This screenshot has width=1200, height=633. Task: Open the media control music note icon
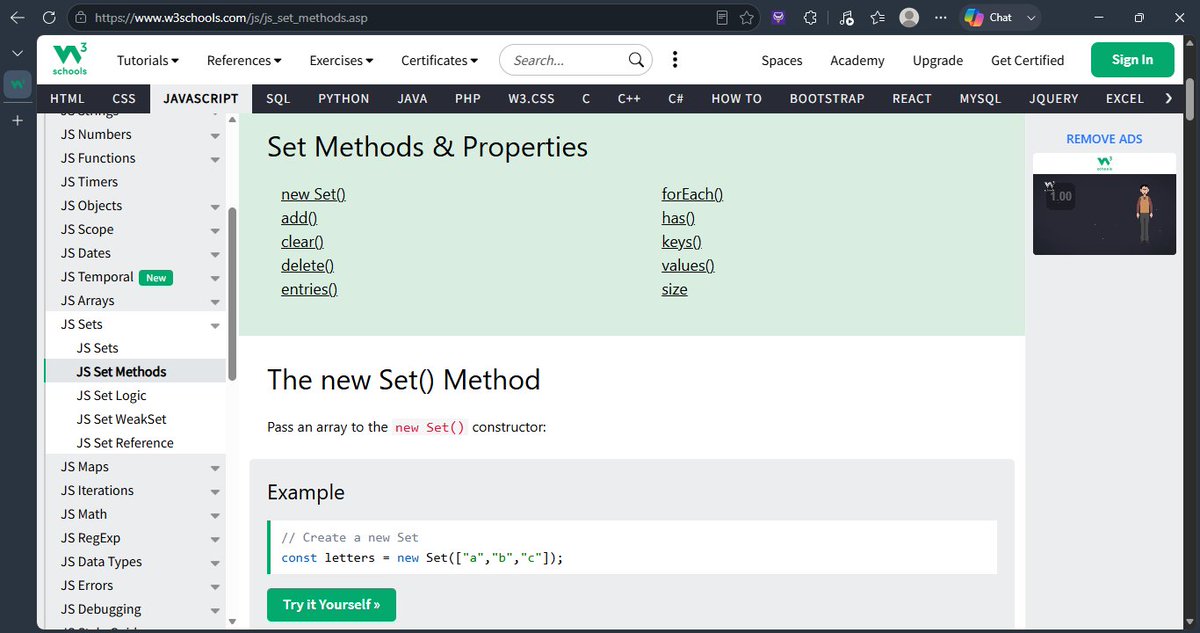coord(846,18)
